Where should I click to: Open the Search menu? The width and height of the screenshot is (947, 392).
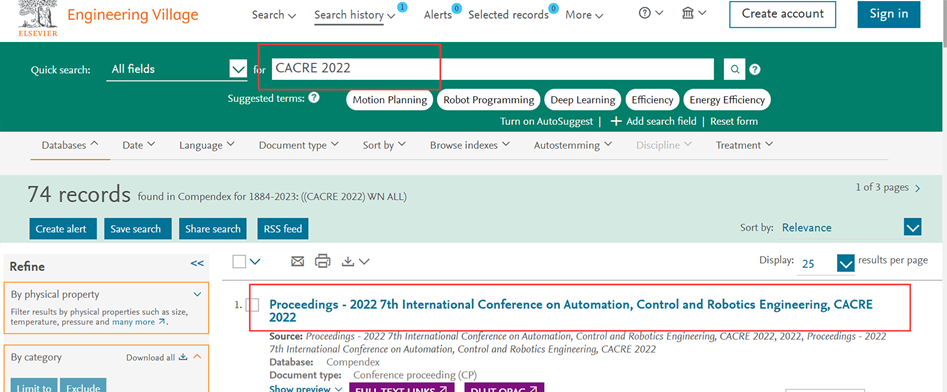[274, 15]
